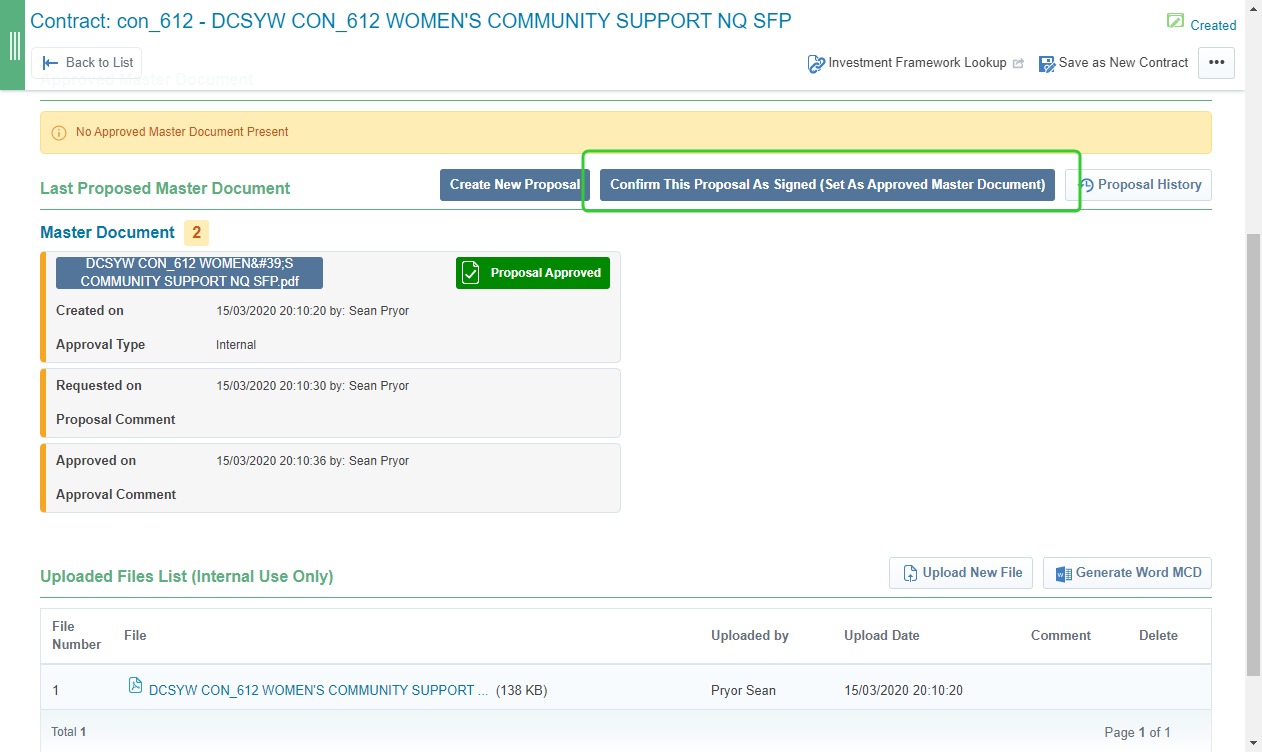
Task: Confirm This Proposal As Signed
Action: pyautogui.click(x=827, y=185)
